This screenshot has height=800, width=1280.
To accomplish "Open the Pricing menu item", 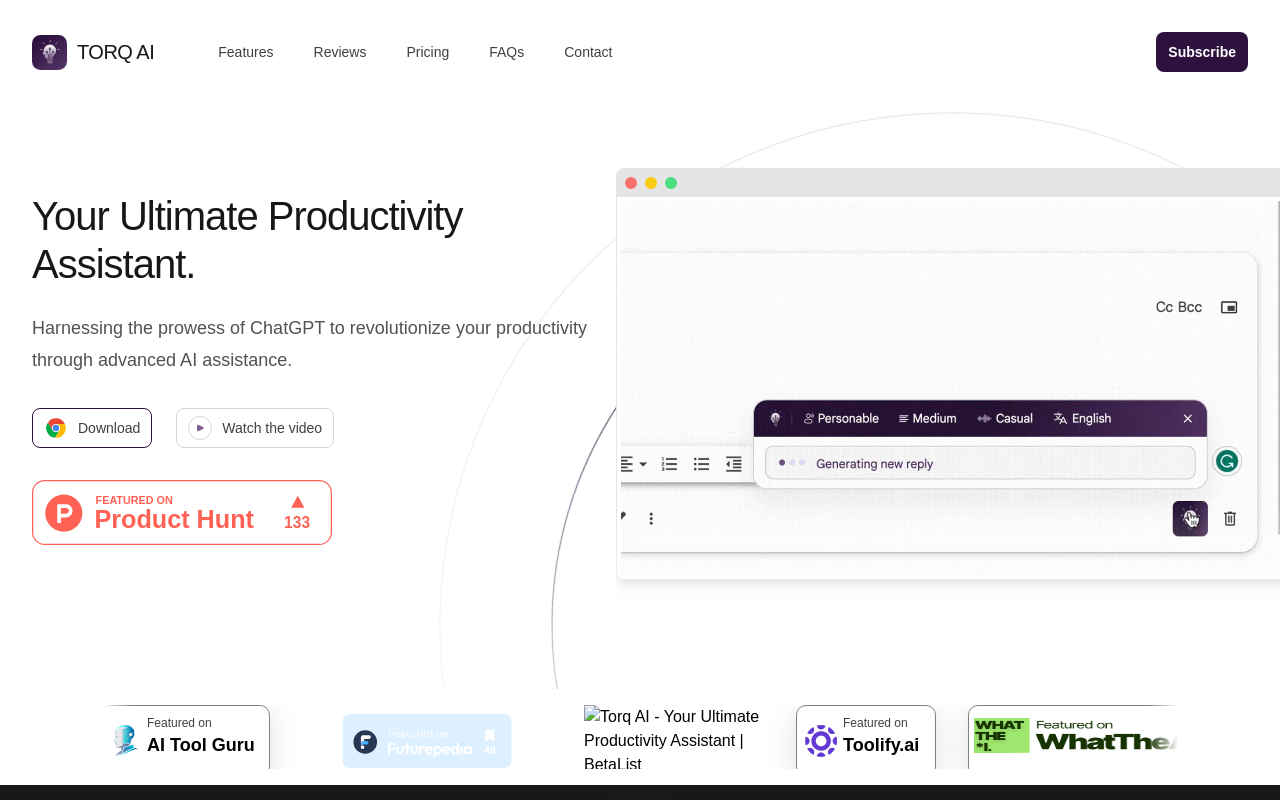I will (x=428, y=52).
